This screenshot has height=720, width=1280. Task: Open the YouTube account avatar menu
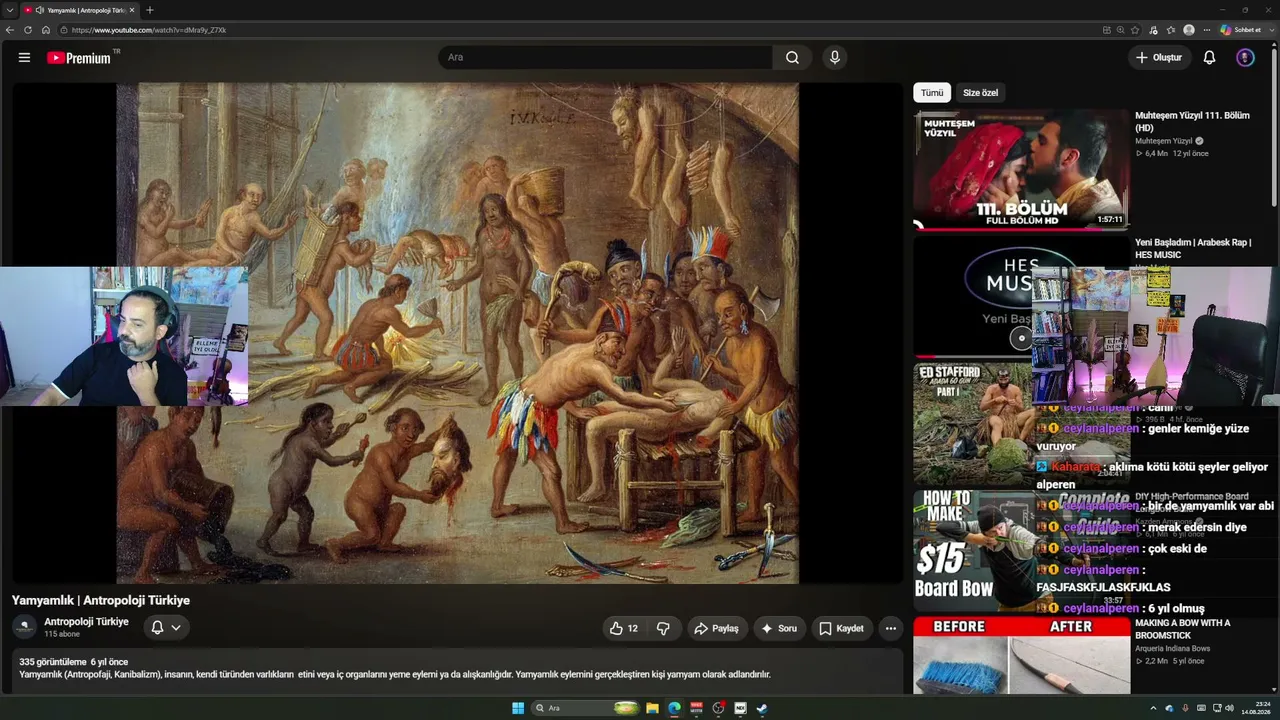pyautogui.click(x=1245, y=58)
